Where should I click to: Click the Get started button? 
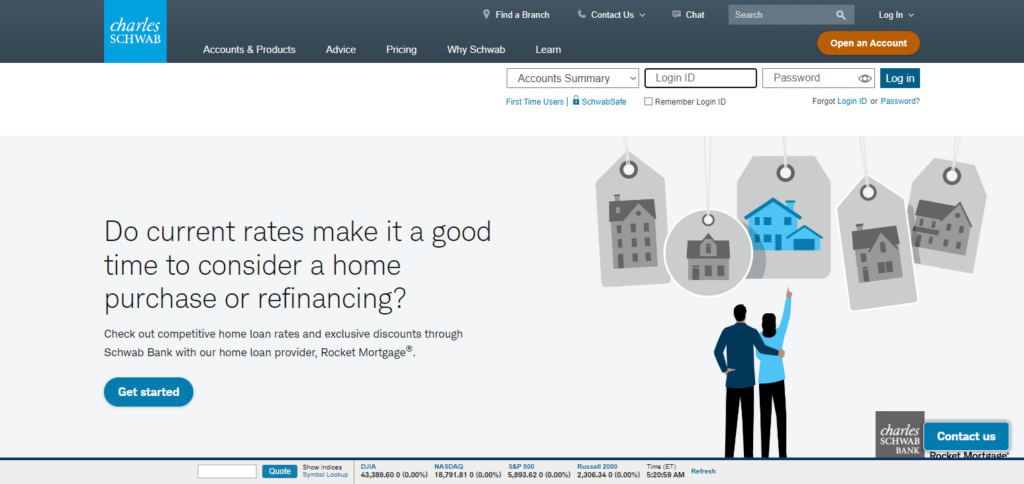tap(148, 392)
